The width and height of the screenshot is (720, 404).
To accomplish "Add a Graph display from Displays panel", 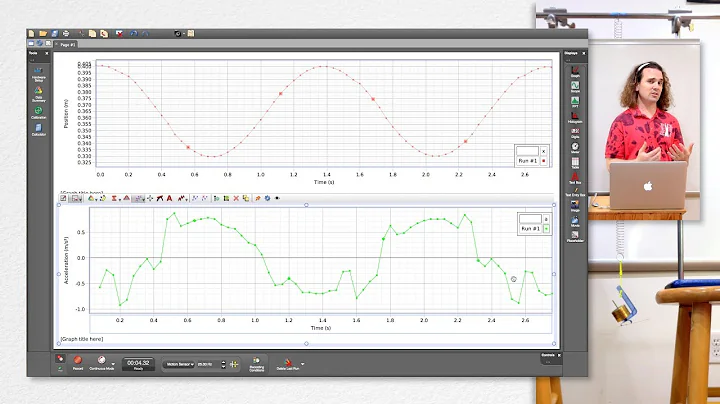I will pyautogui.click(x=575, y=72).
